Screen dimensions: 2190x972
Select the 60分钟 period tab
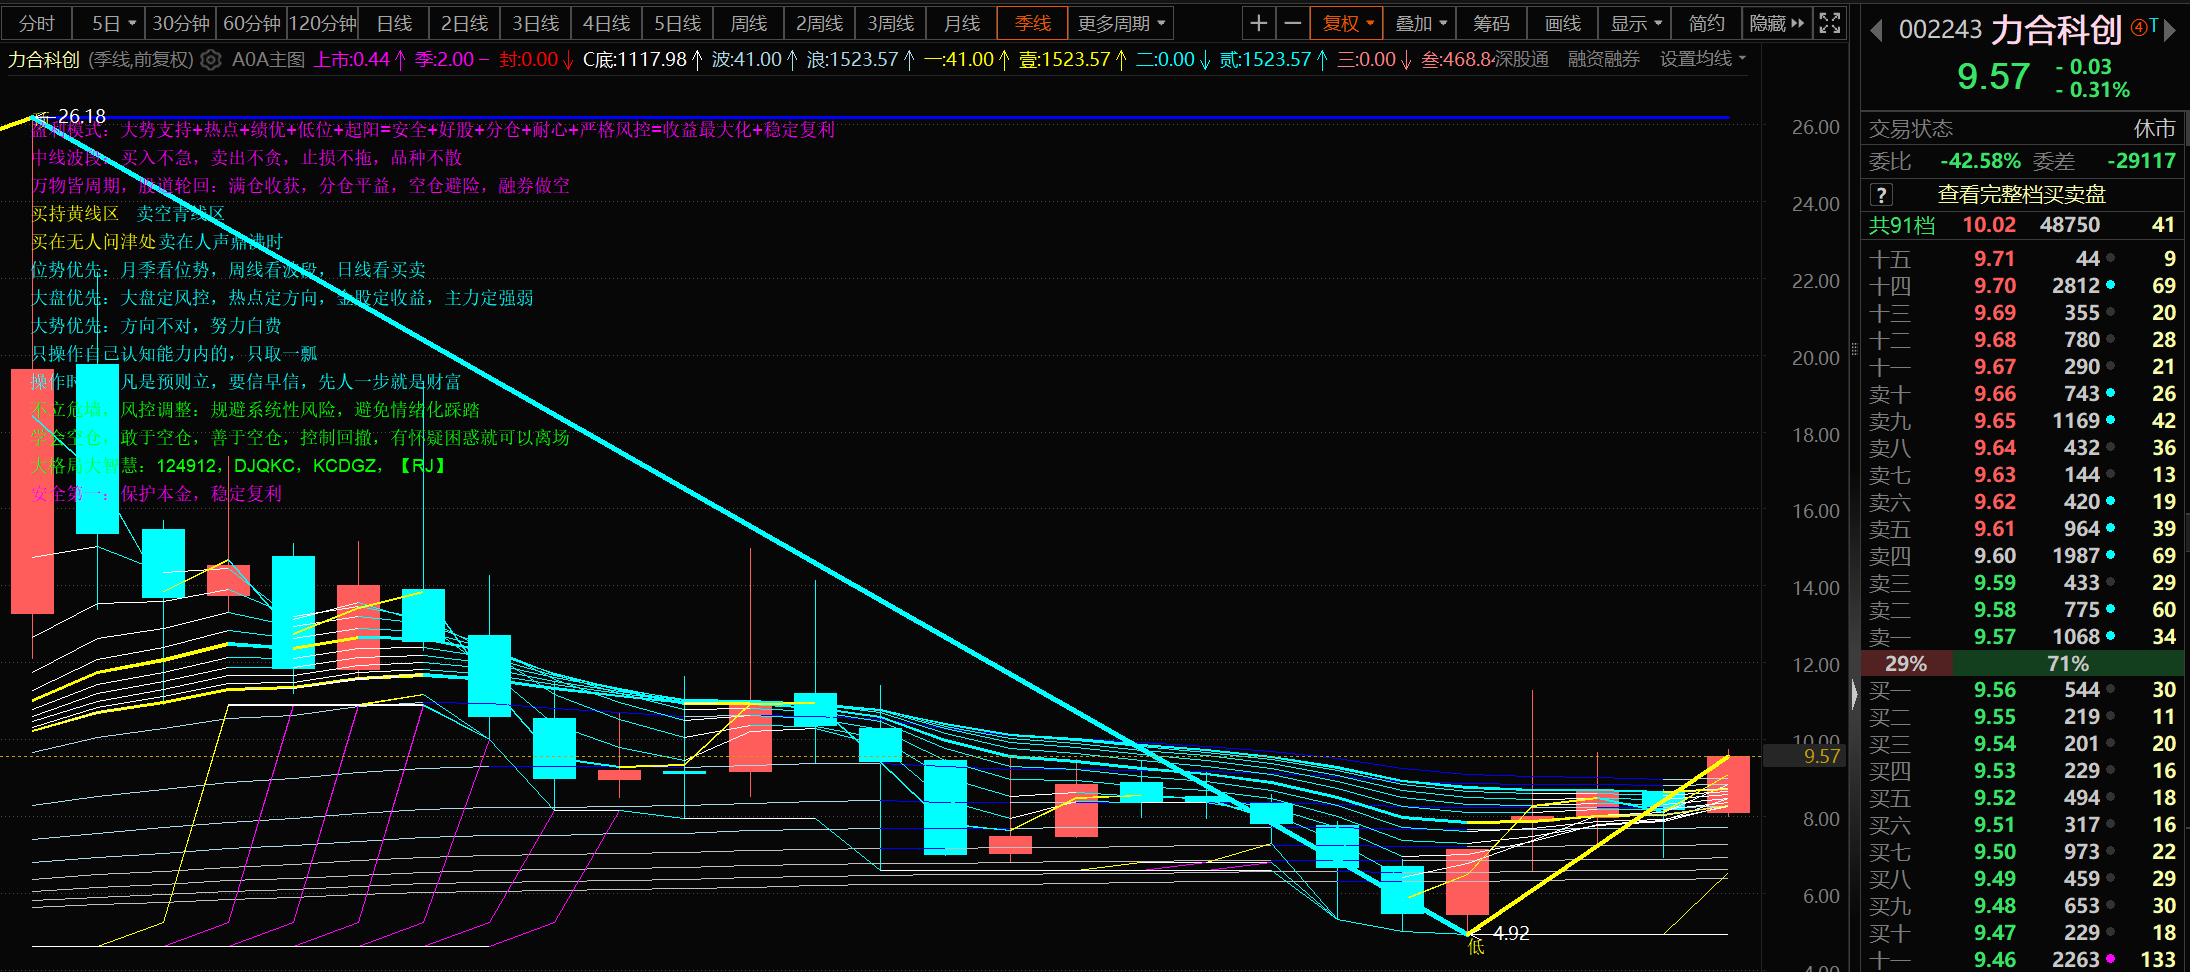251,23
